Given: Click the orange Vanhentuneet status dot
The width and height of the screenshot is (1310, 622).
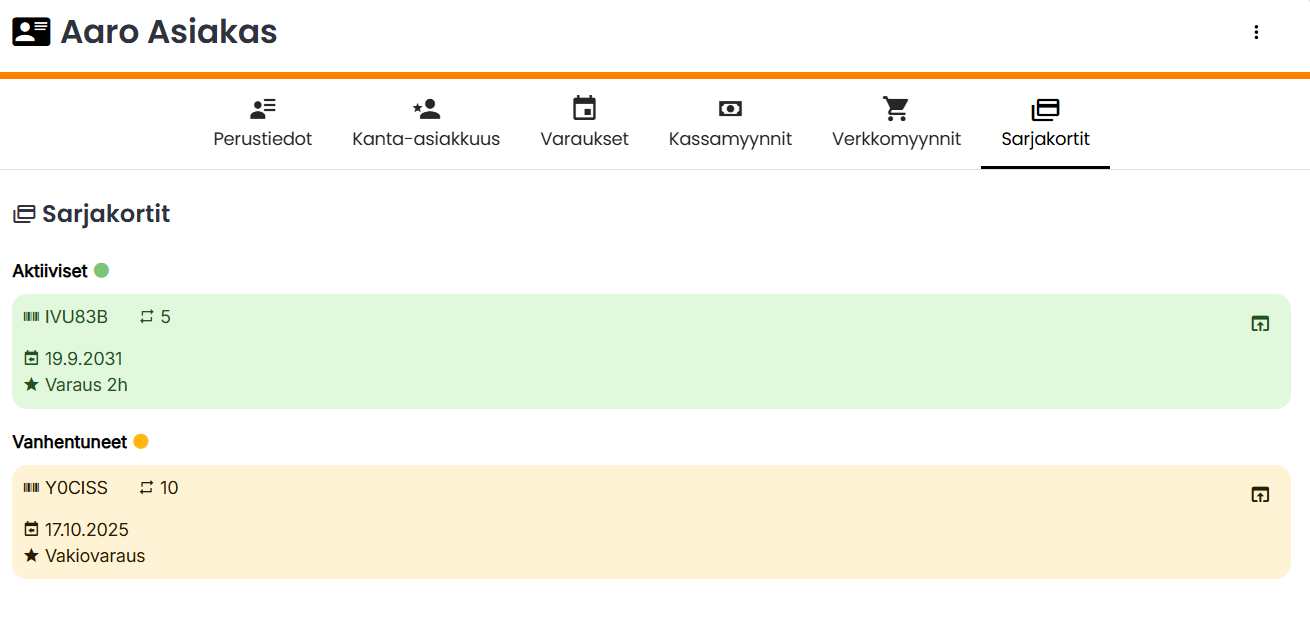Looking at the screenshot, I should tap(141, 441).
